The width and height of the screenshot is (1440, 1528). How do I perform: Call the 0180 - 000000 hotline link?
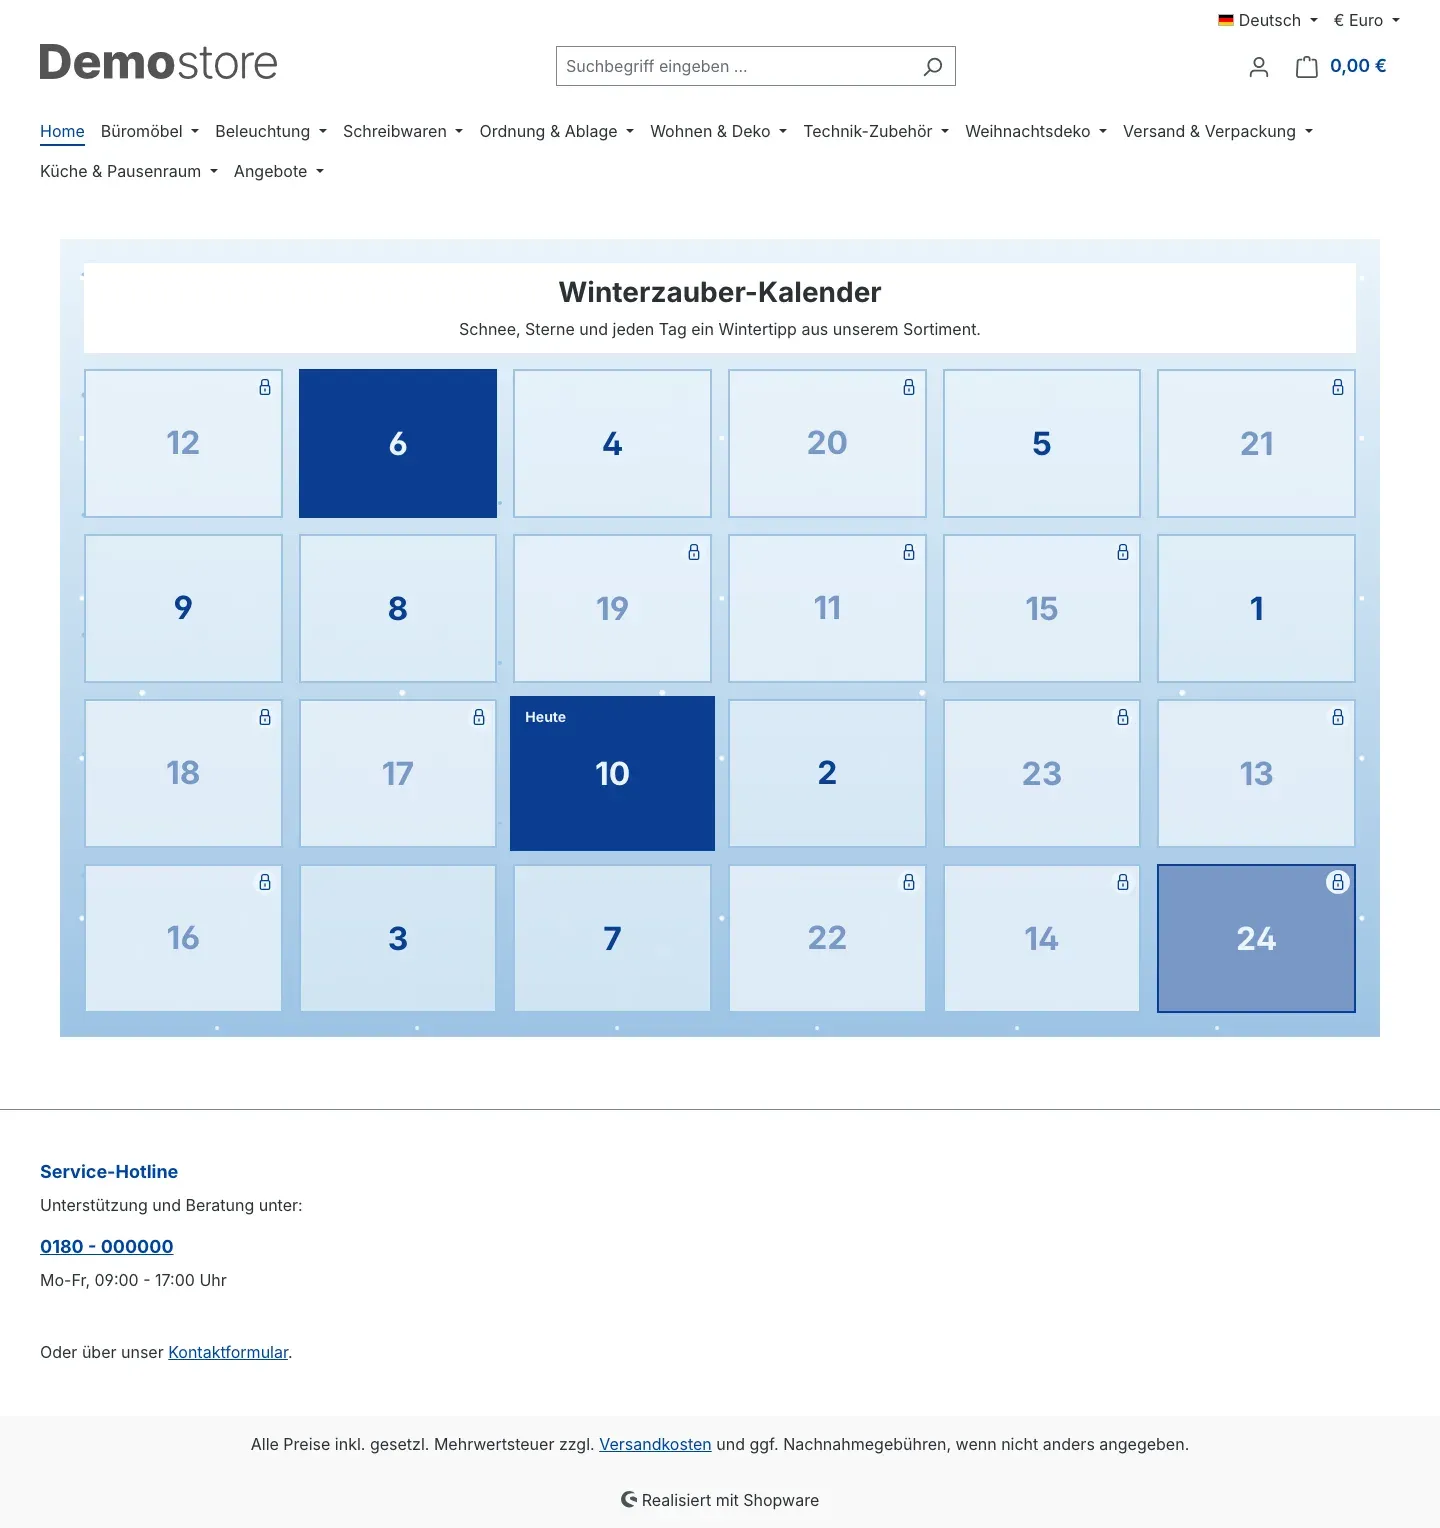tap(107, 1246)
